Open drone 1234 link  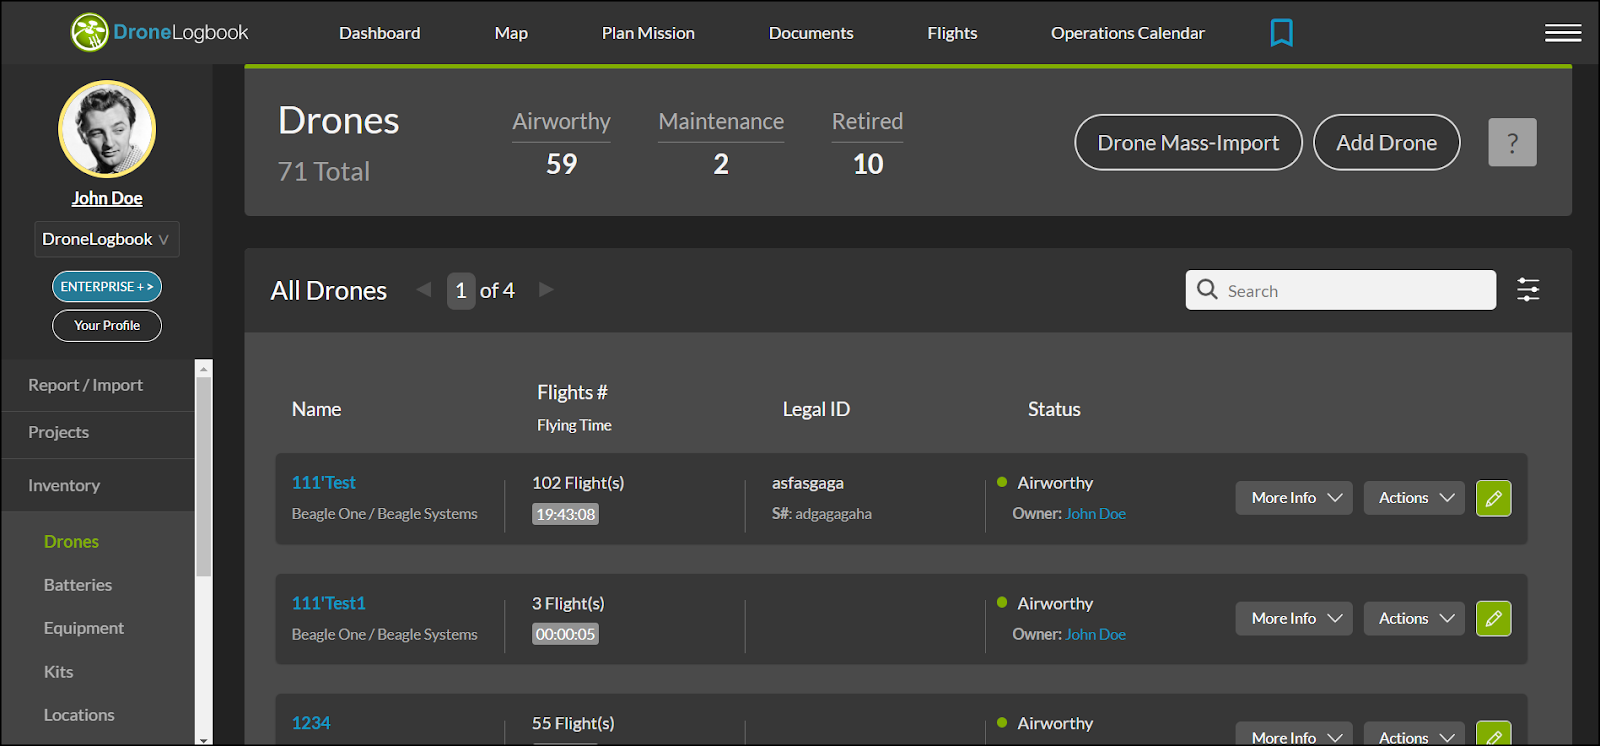[x=311, y=723]
